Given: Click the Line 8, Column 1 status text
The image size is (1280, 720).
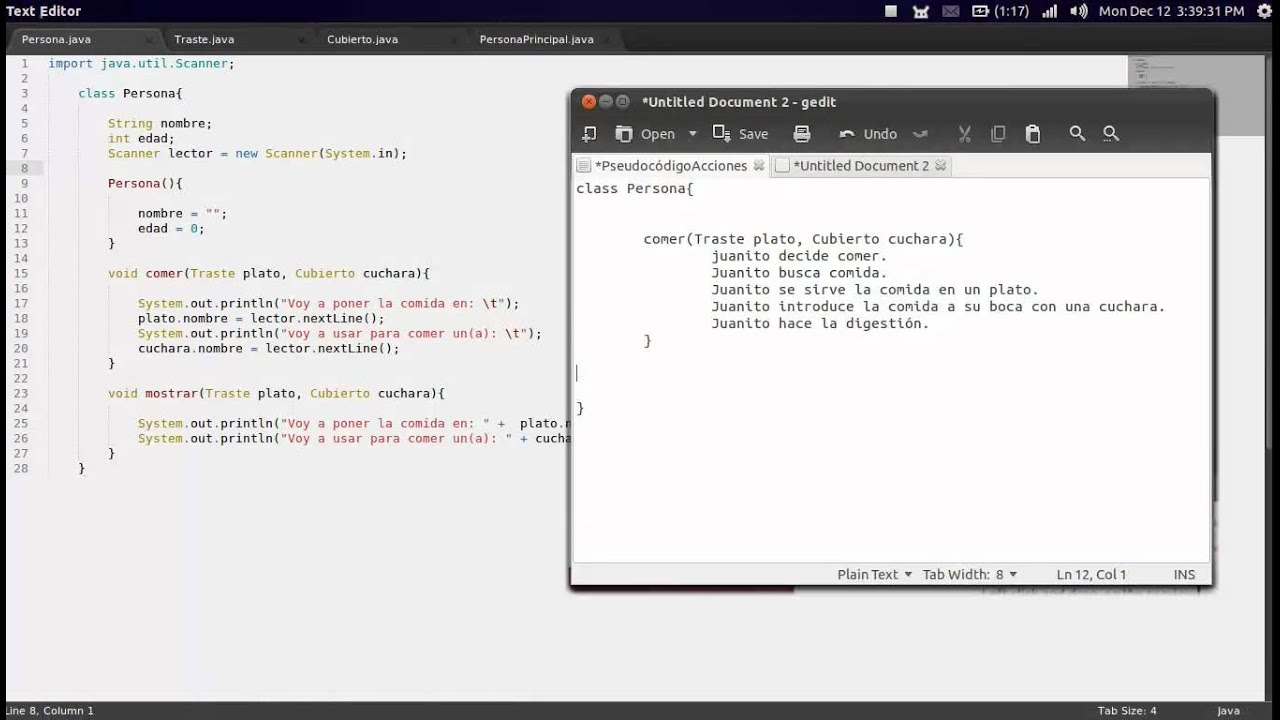Looking at the screenshot, I should [x=48, y=711].
